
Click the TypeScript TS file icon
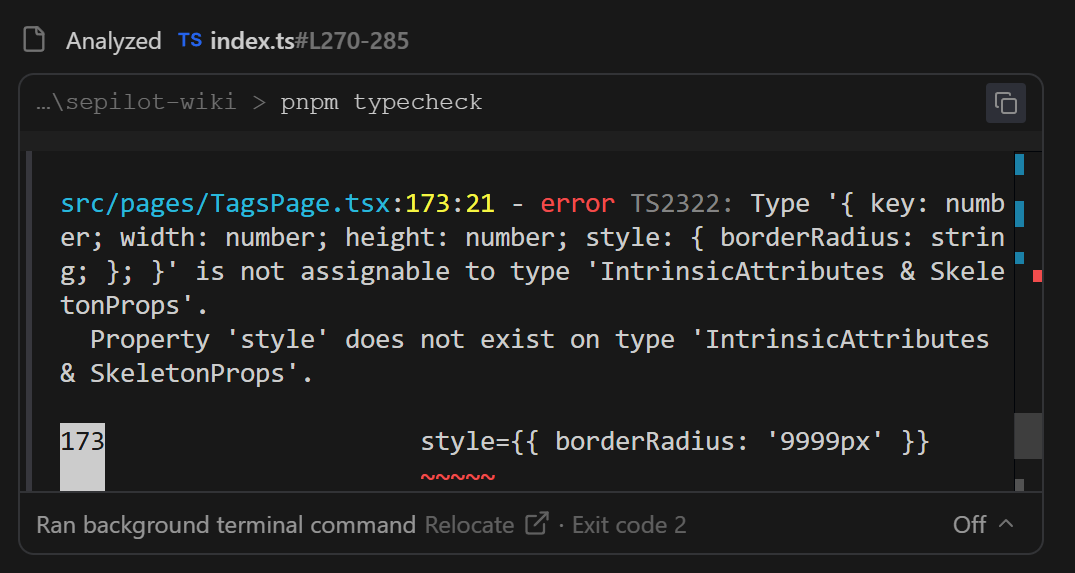189,40
